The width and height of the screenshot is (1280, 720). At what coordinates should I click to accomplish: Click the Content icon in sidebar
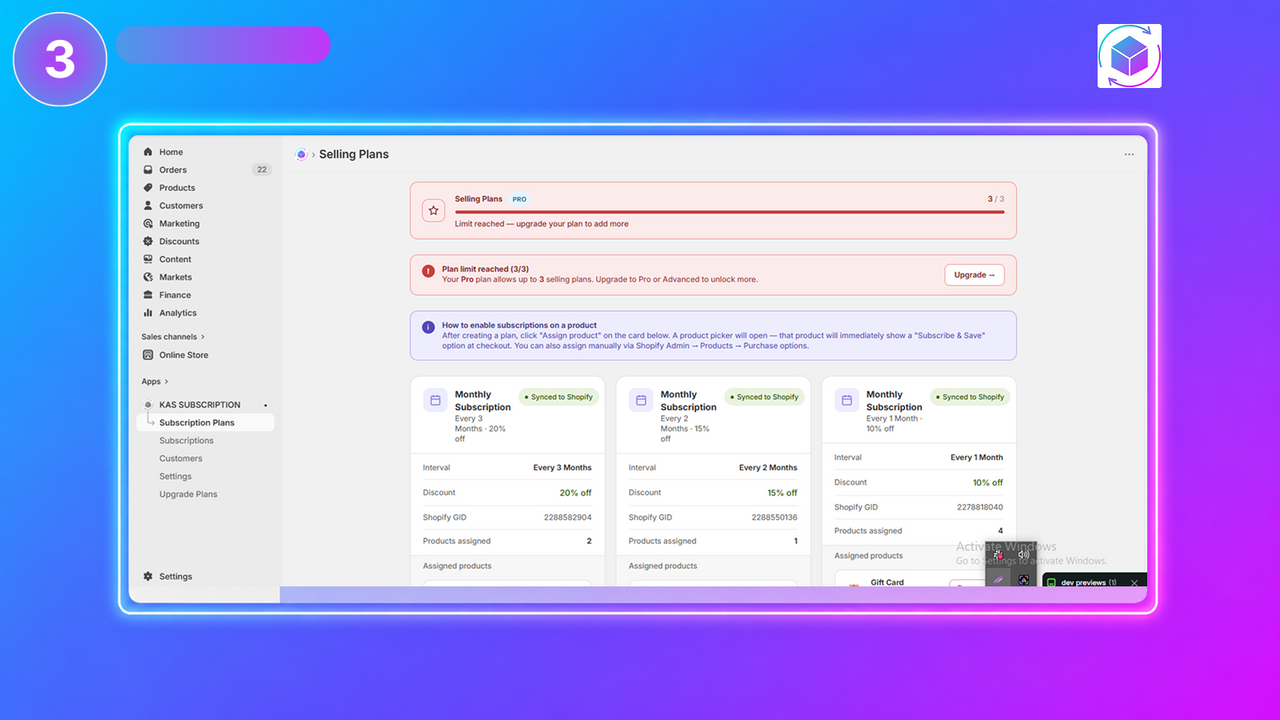(x=148, y=259)
